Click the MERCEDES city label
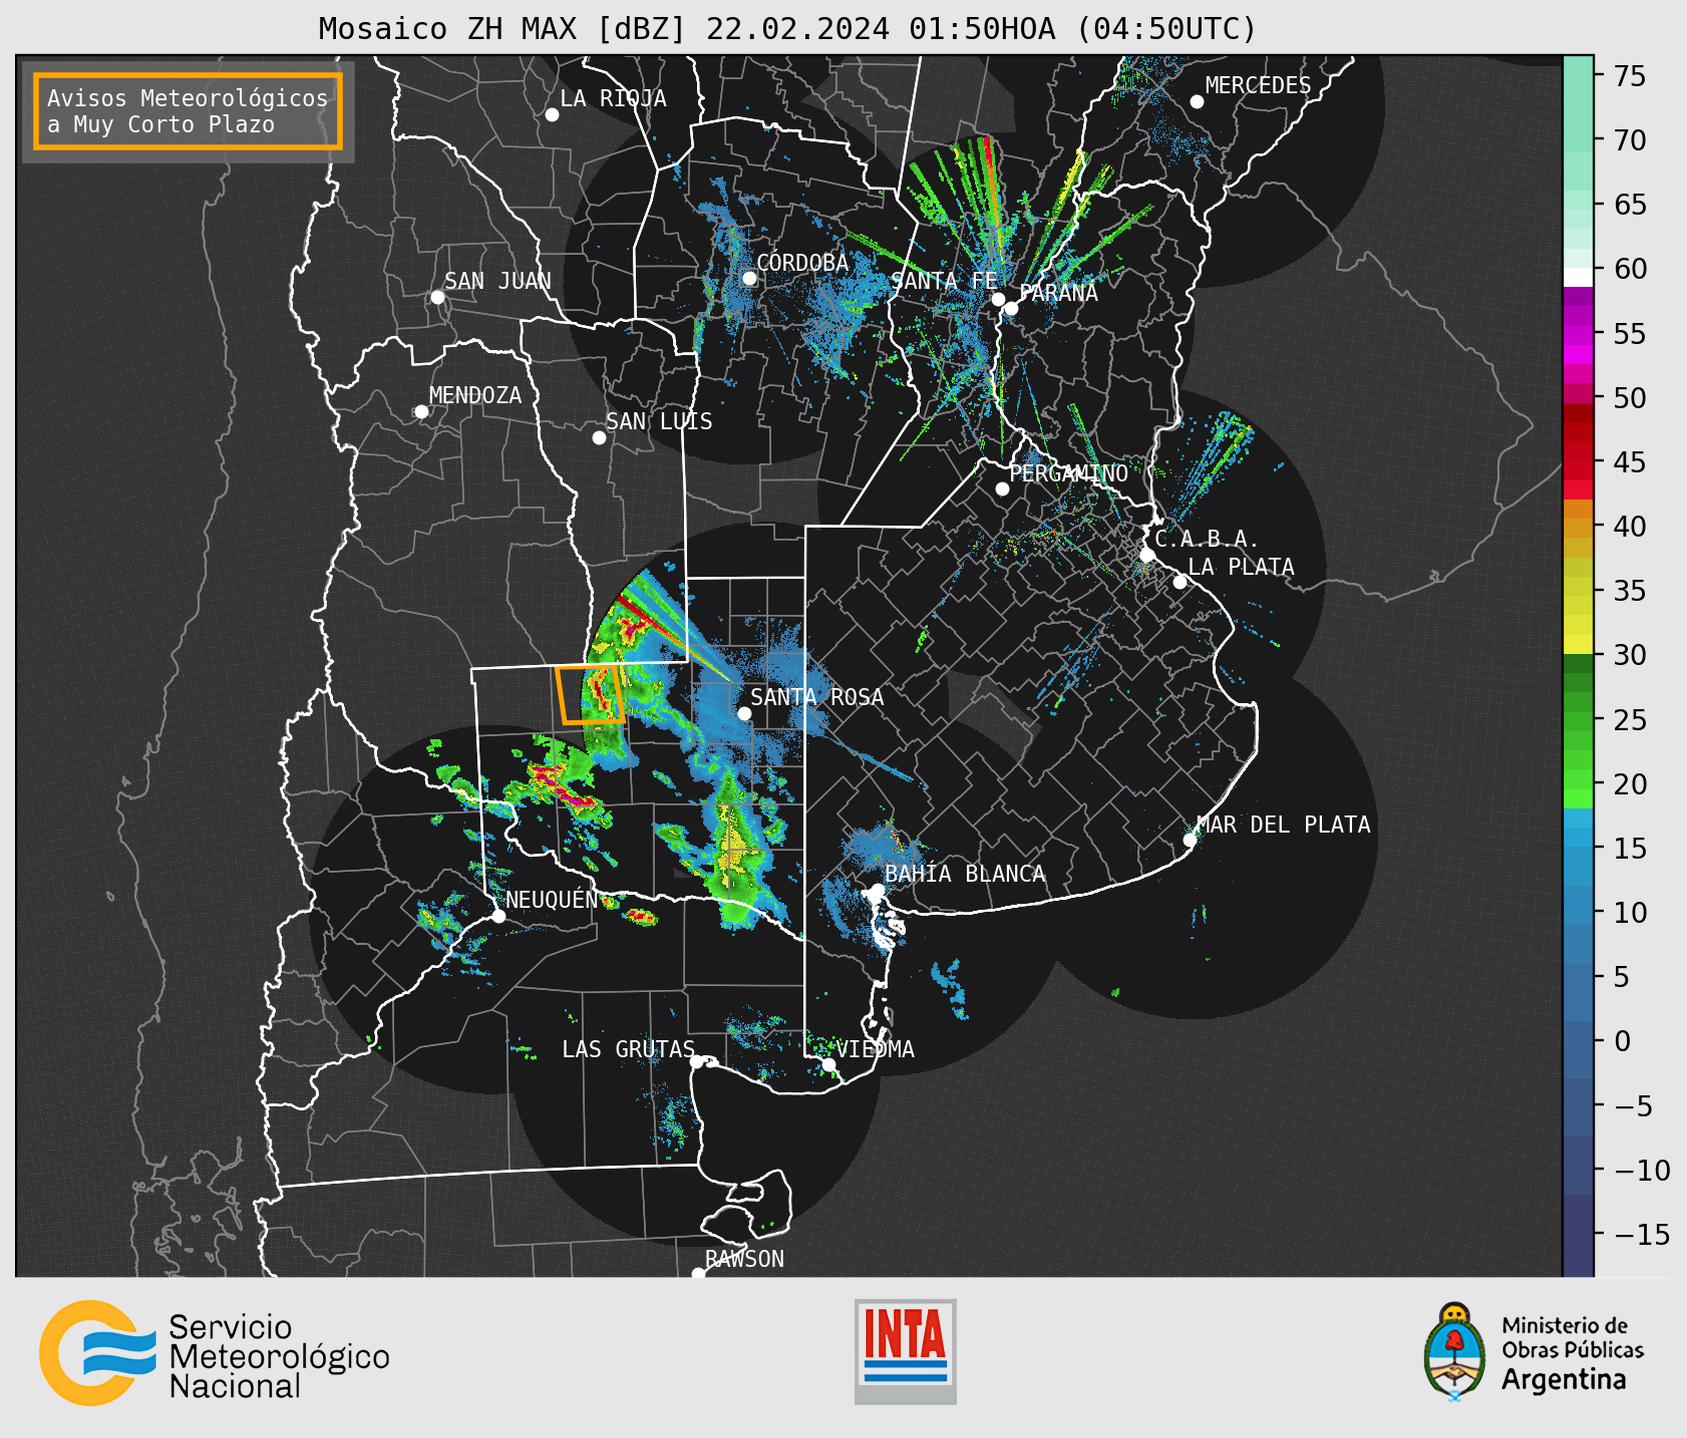This screenshot has height=1438, width=1687. (1257, 85)
